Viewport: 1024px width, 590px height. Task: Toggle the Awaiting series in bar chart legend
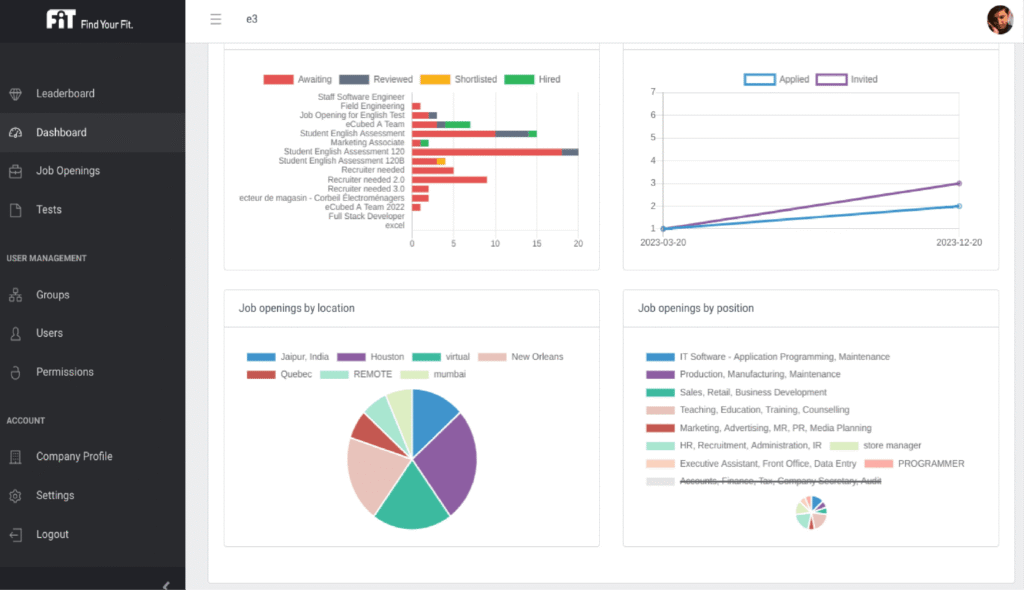point(278,79)
